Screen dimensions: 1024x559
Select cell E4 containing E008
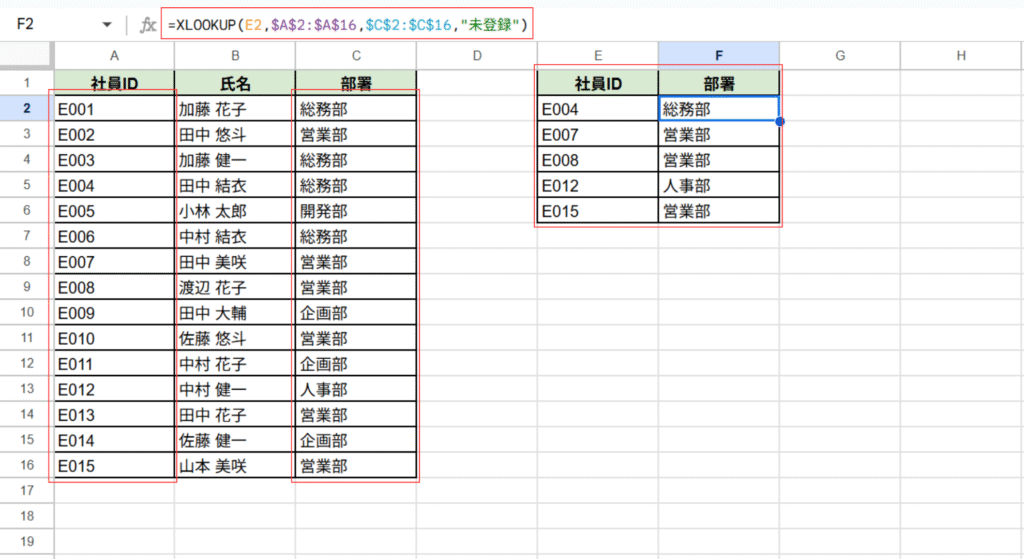tap(598, 160)
